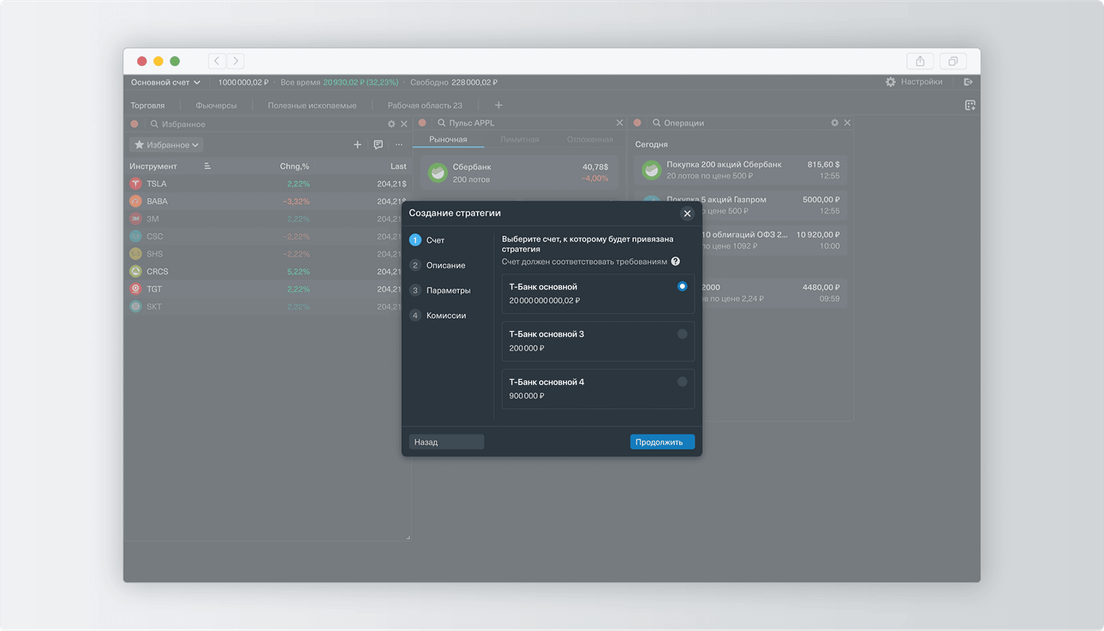
Task: Open the watchlist gear settings icon
Action: (391, 123)
